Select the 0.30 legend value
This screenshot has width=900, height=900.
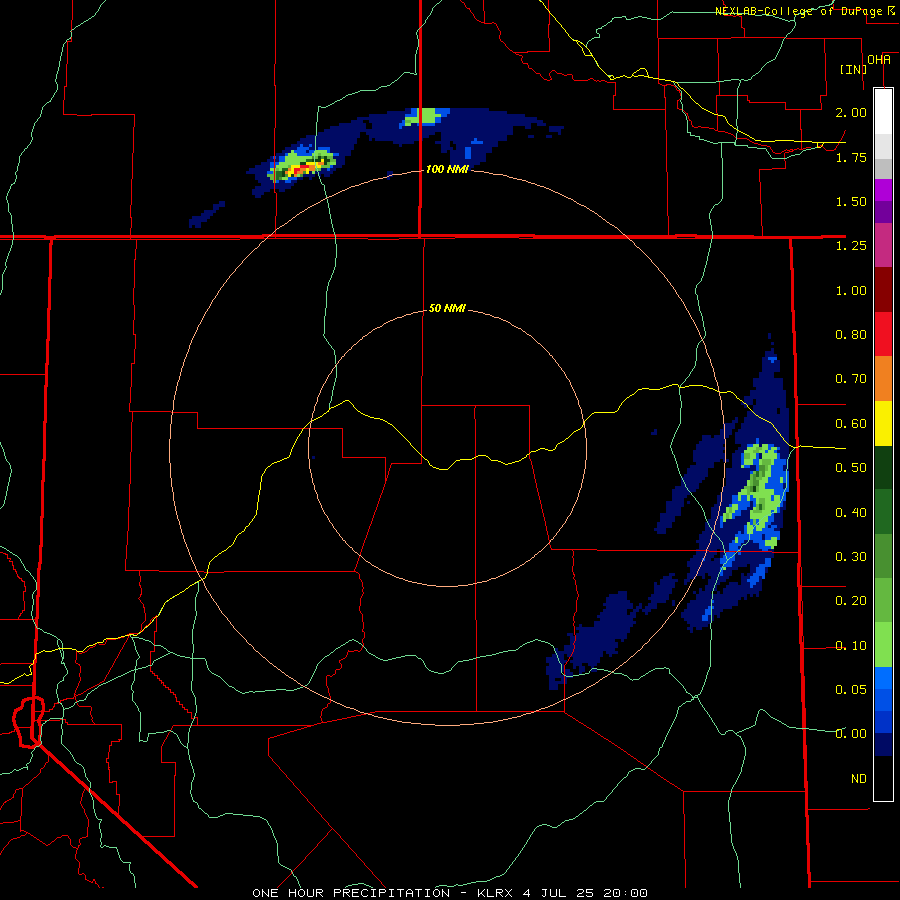851,557
